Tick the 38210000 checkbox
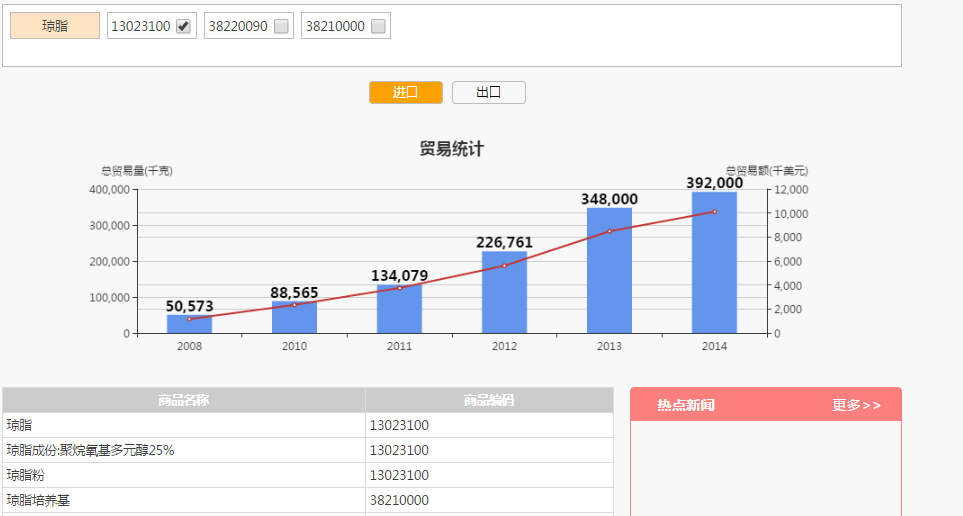 click(x=378, y=27)
